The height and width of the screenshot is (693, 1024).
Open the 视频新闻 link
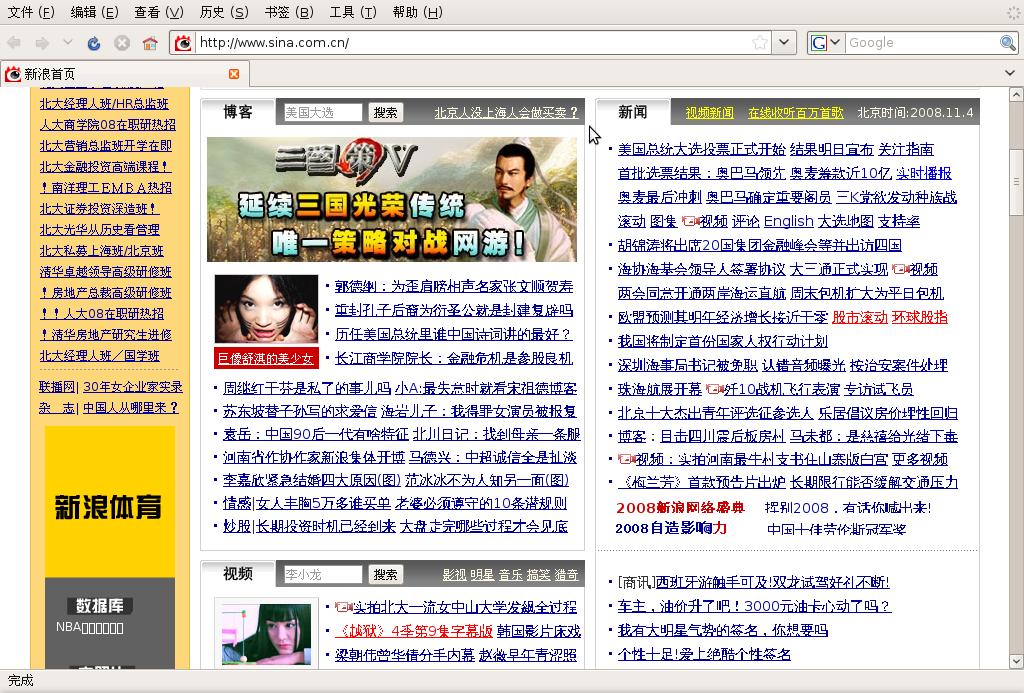click(709, 113)
